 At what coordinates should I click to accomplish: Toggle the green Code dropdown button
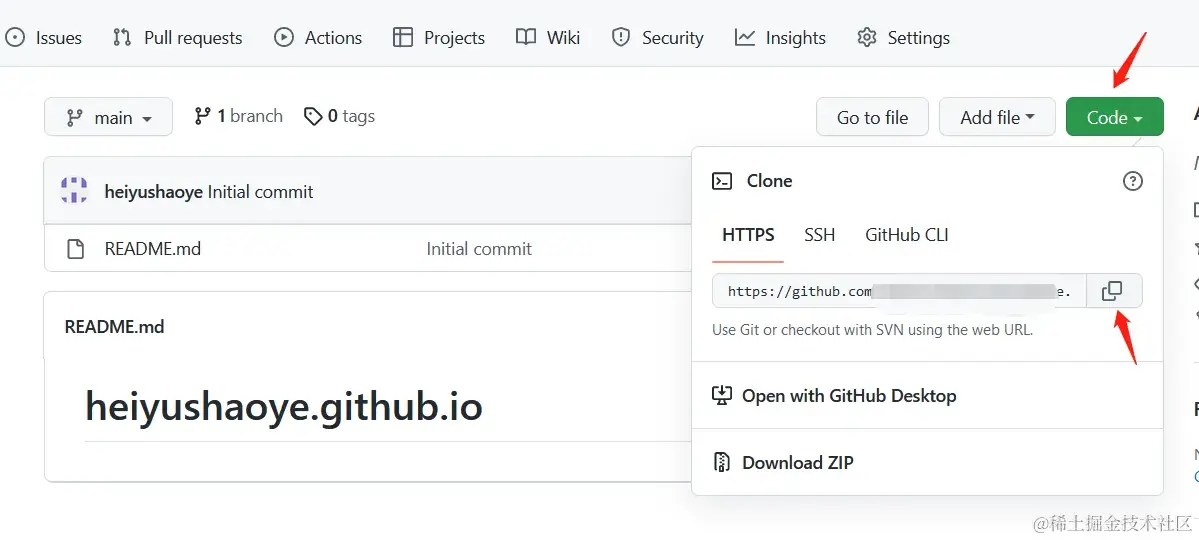coord(1115,117)
